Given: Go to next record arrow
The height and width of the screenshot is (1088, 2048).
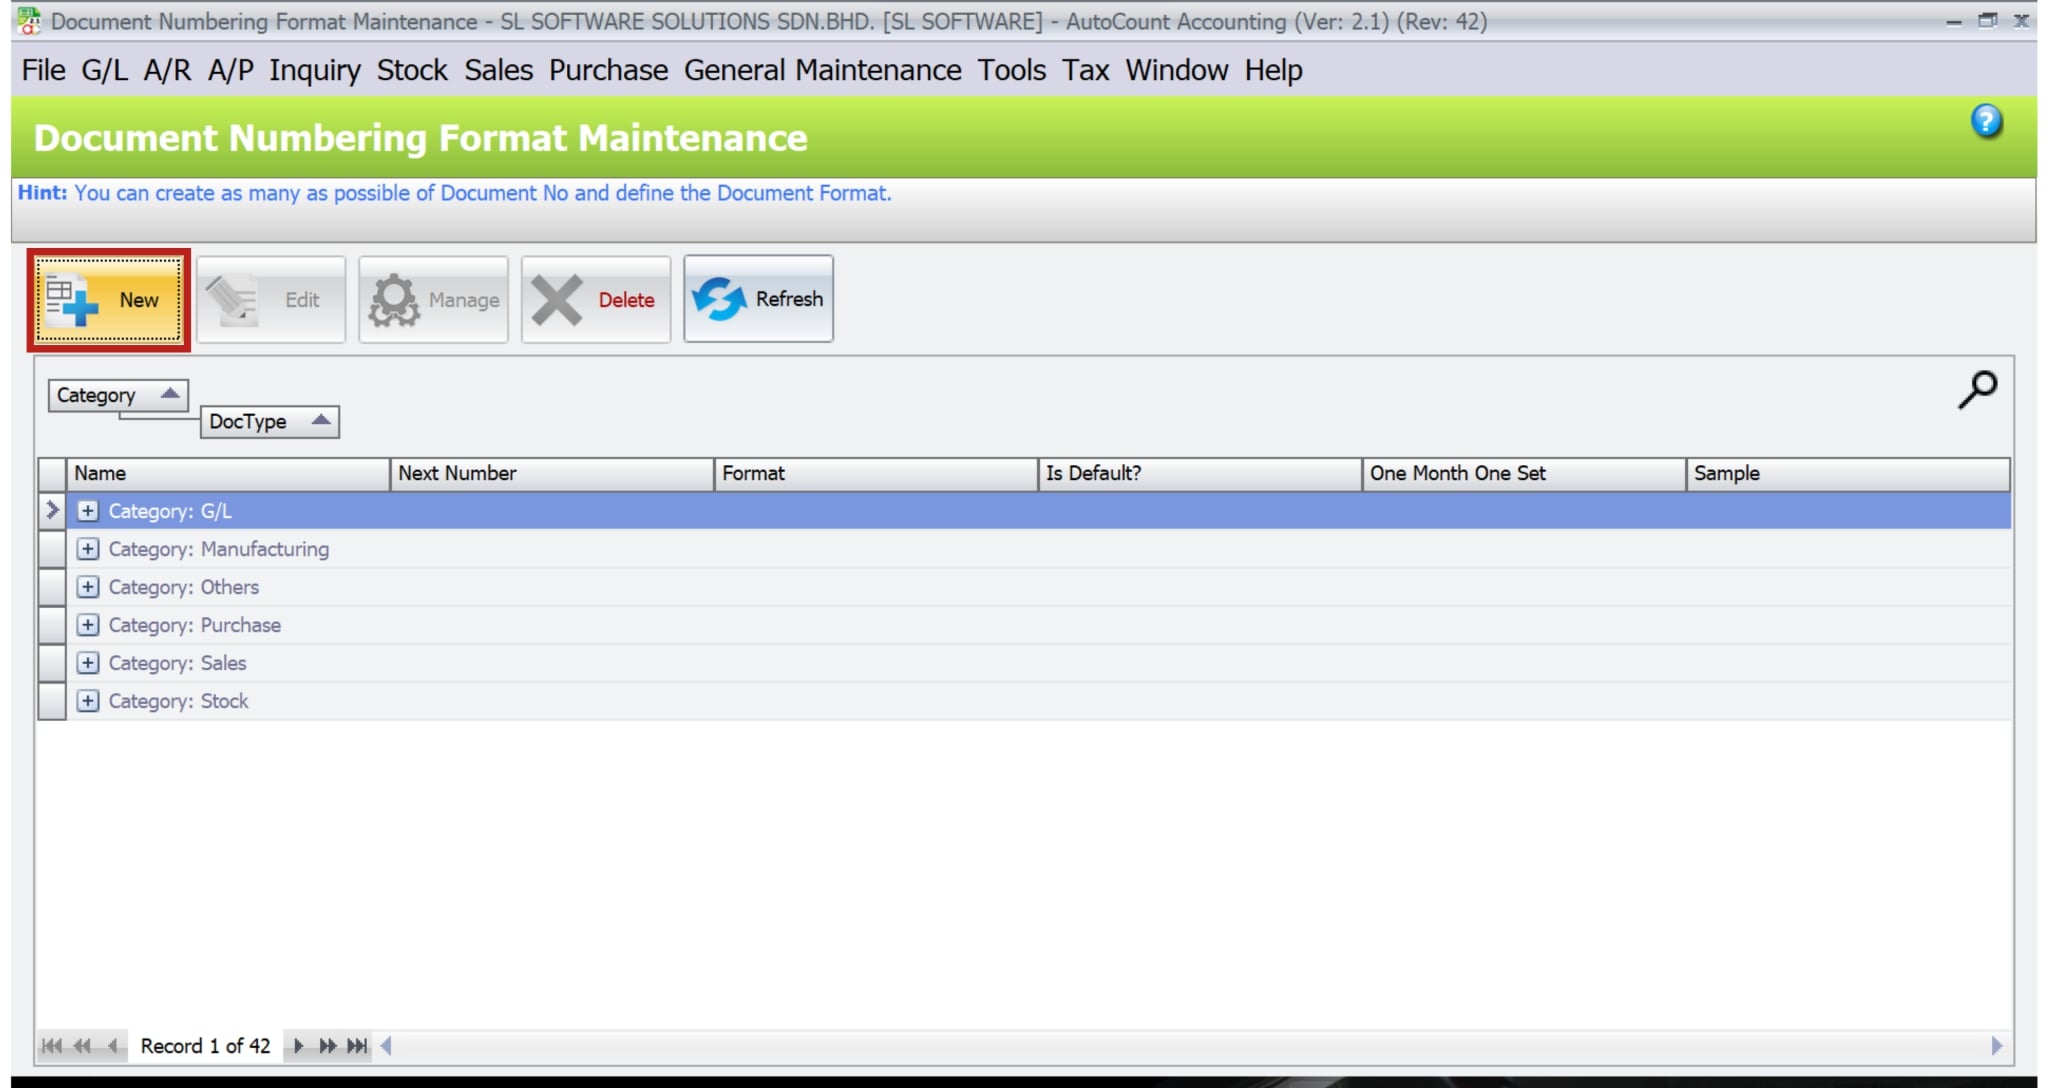Looking at the screenshot, I should [298, 1046].
